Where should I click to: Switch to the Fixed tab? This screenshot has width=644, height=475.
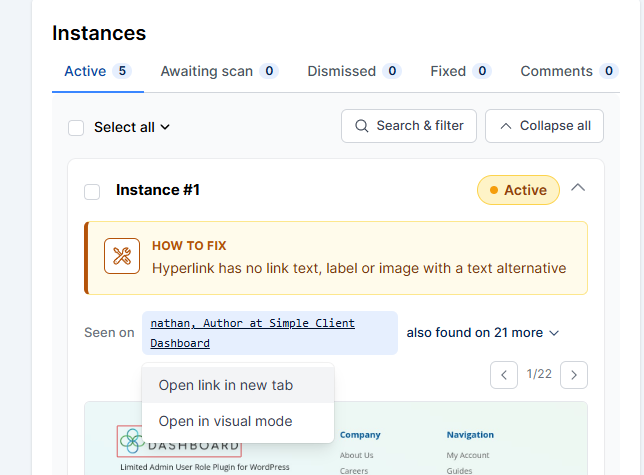[x=461, y=71]
